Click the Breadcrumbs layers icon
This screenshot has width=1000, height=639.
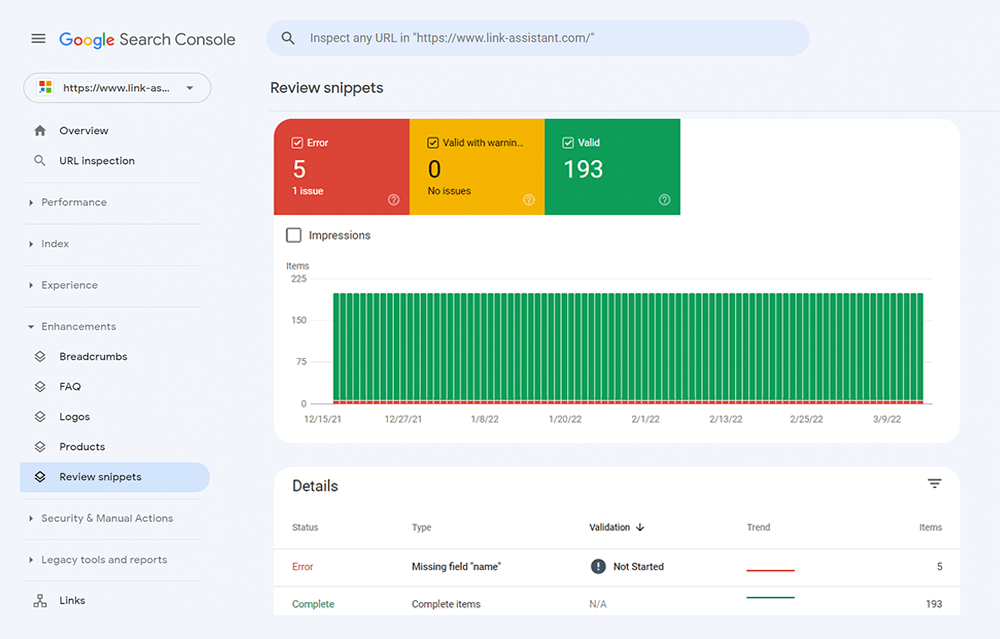[40, 356]
